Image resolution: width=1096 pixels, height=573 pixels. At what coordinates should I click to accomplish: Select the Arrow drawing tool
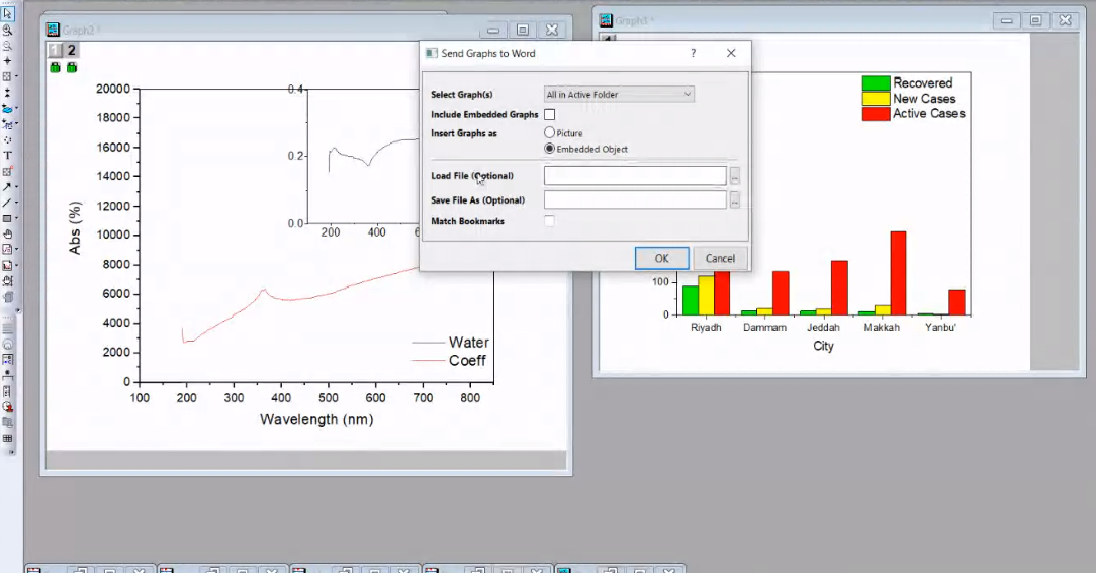click(x=7, y=187)
